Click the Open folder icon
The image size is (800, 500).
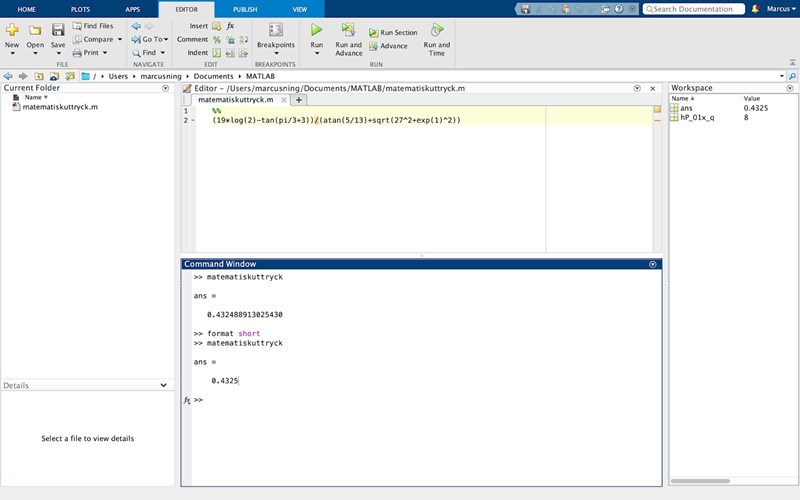pyautogui.click(x=35, y=30)
